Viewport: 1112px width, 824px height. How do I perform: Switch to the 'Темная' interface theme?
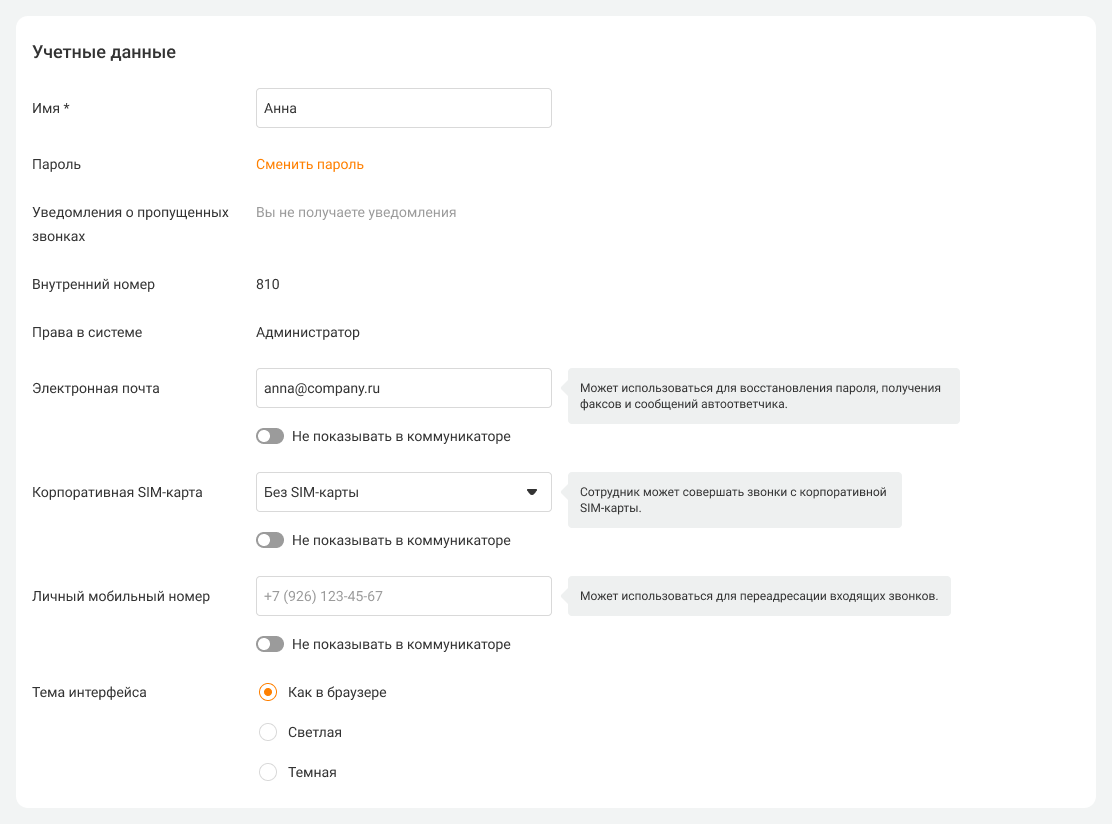pos(268,773)
